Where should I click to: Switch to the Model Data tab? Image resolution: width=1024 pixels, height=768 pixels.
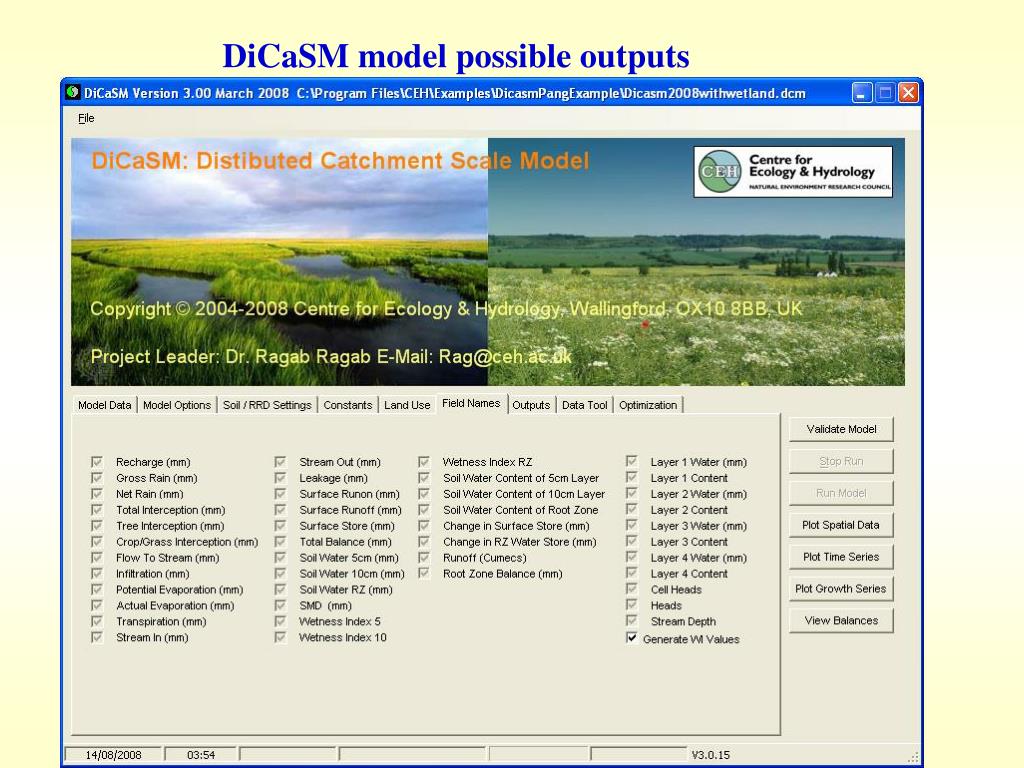click(x=104, y=405)
